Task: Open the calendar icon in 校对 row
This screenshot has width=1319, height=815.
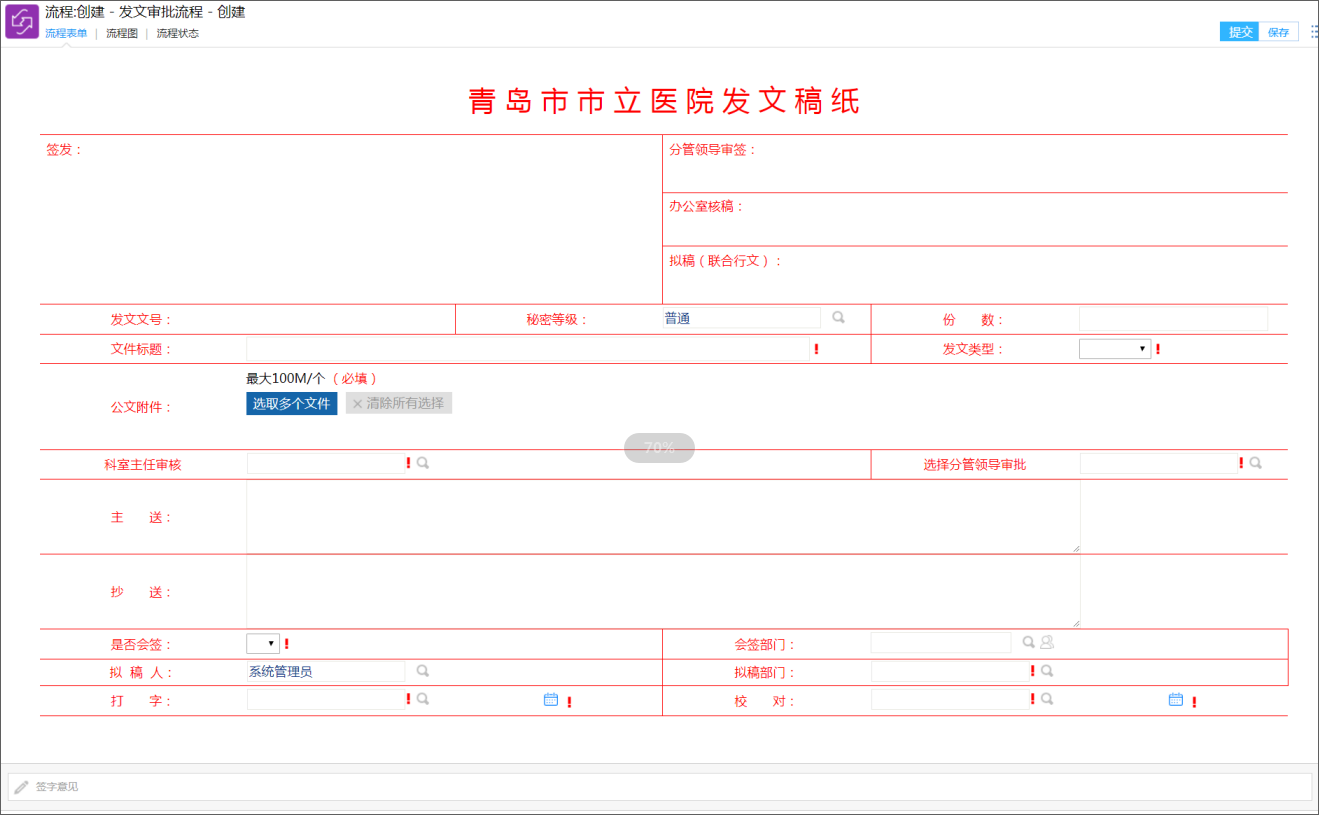Action: click(1176, 699)
